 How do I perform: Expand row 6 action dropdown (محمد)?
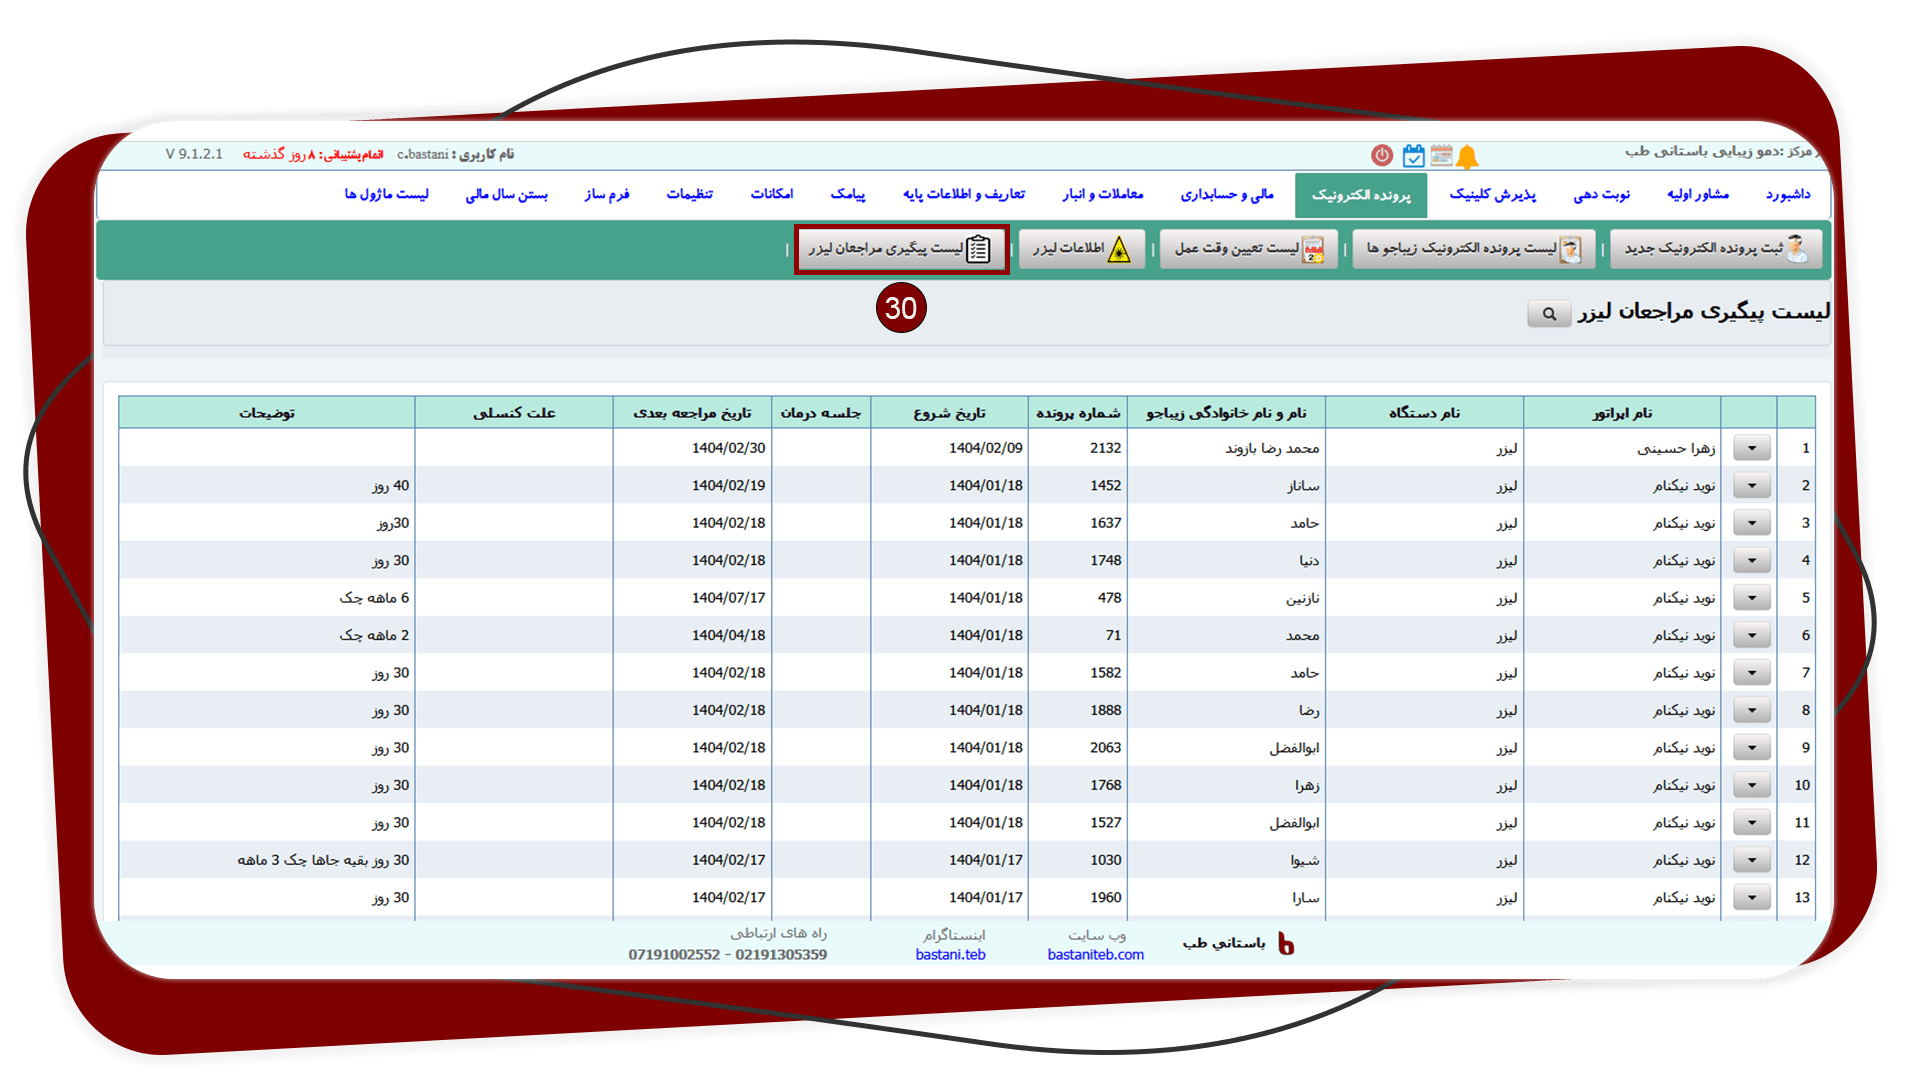click(x=1751, y=636)
